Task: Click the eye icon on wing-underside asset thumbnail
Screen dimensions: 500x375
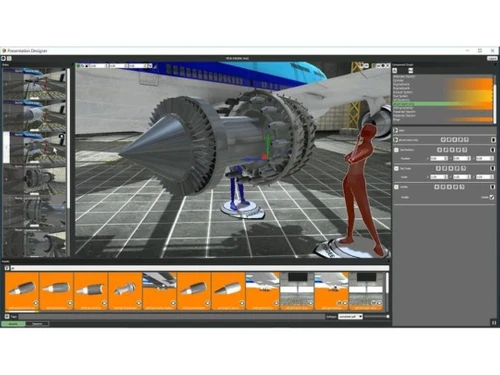Action: point(173,303)
